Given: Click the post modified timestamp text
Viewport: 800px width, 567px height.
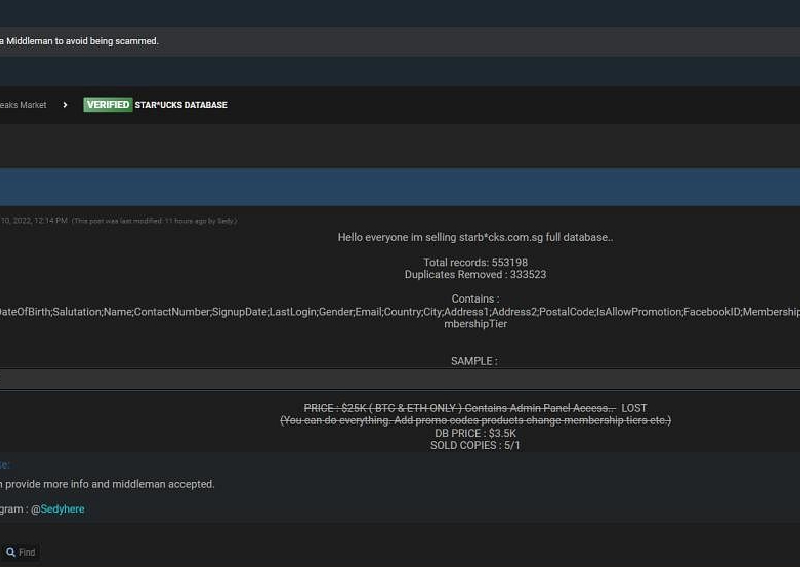Looking at the screenshot, I should click(154, 221).
